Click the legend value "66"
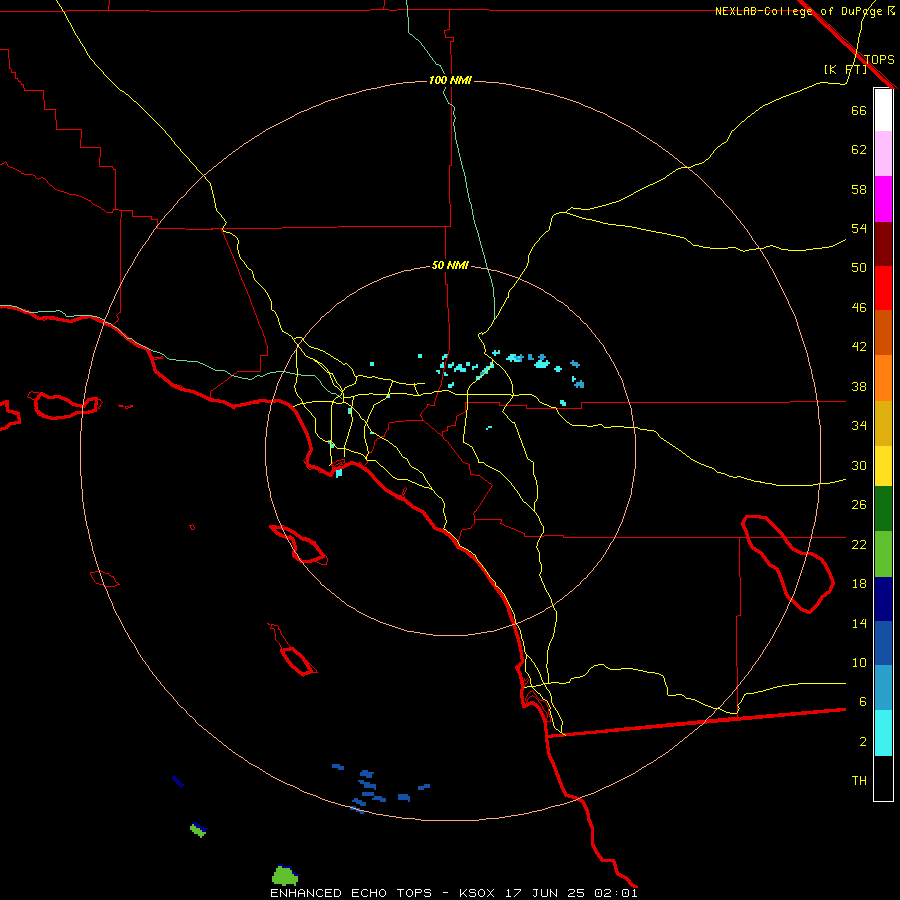The image size is (900, 900). pyautogui.click(x=859, y=111)
